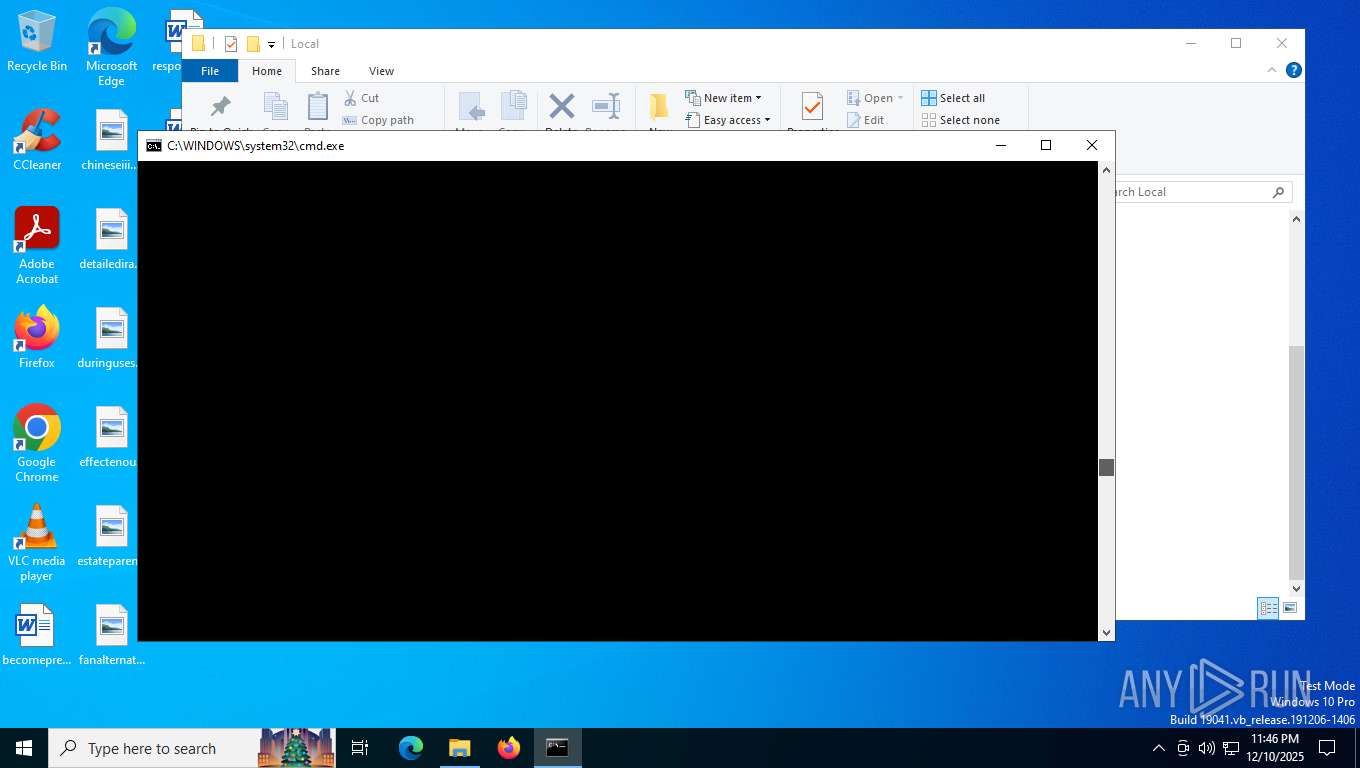Open the File menu in Explorer
This screenshot has width=1360, height=768.
(210, 71)
